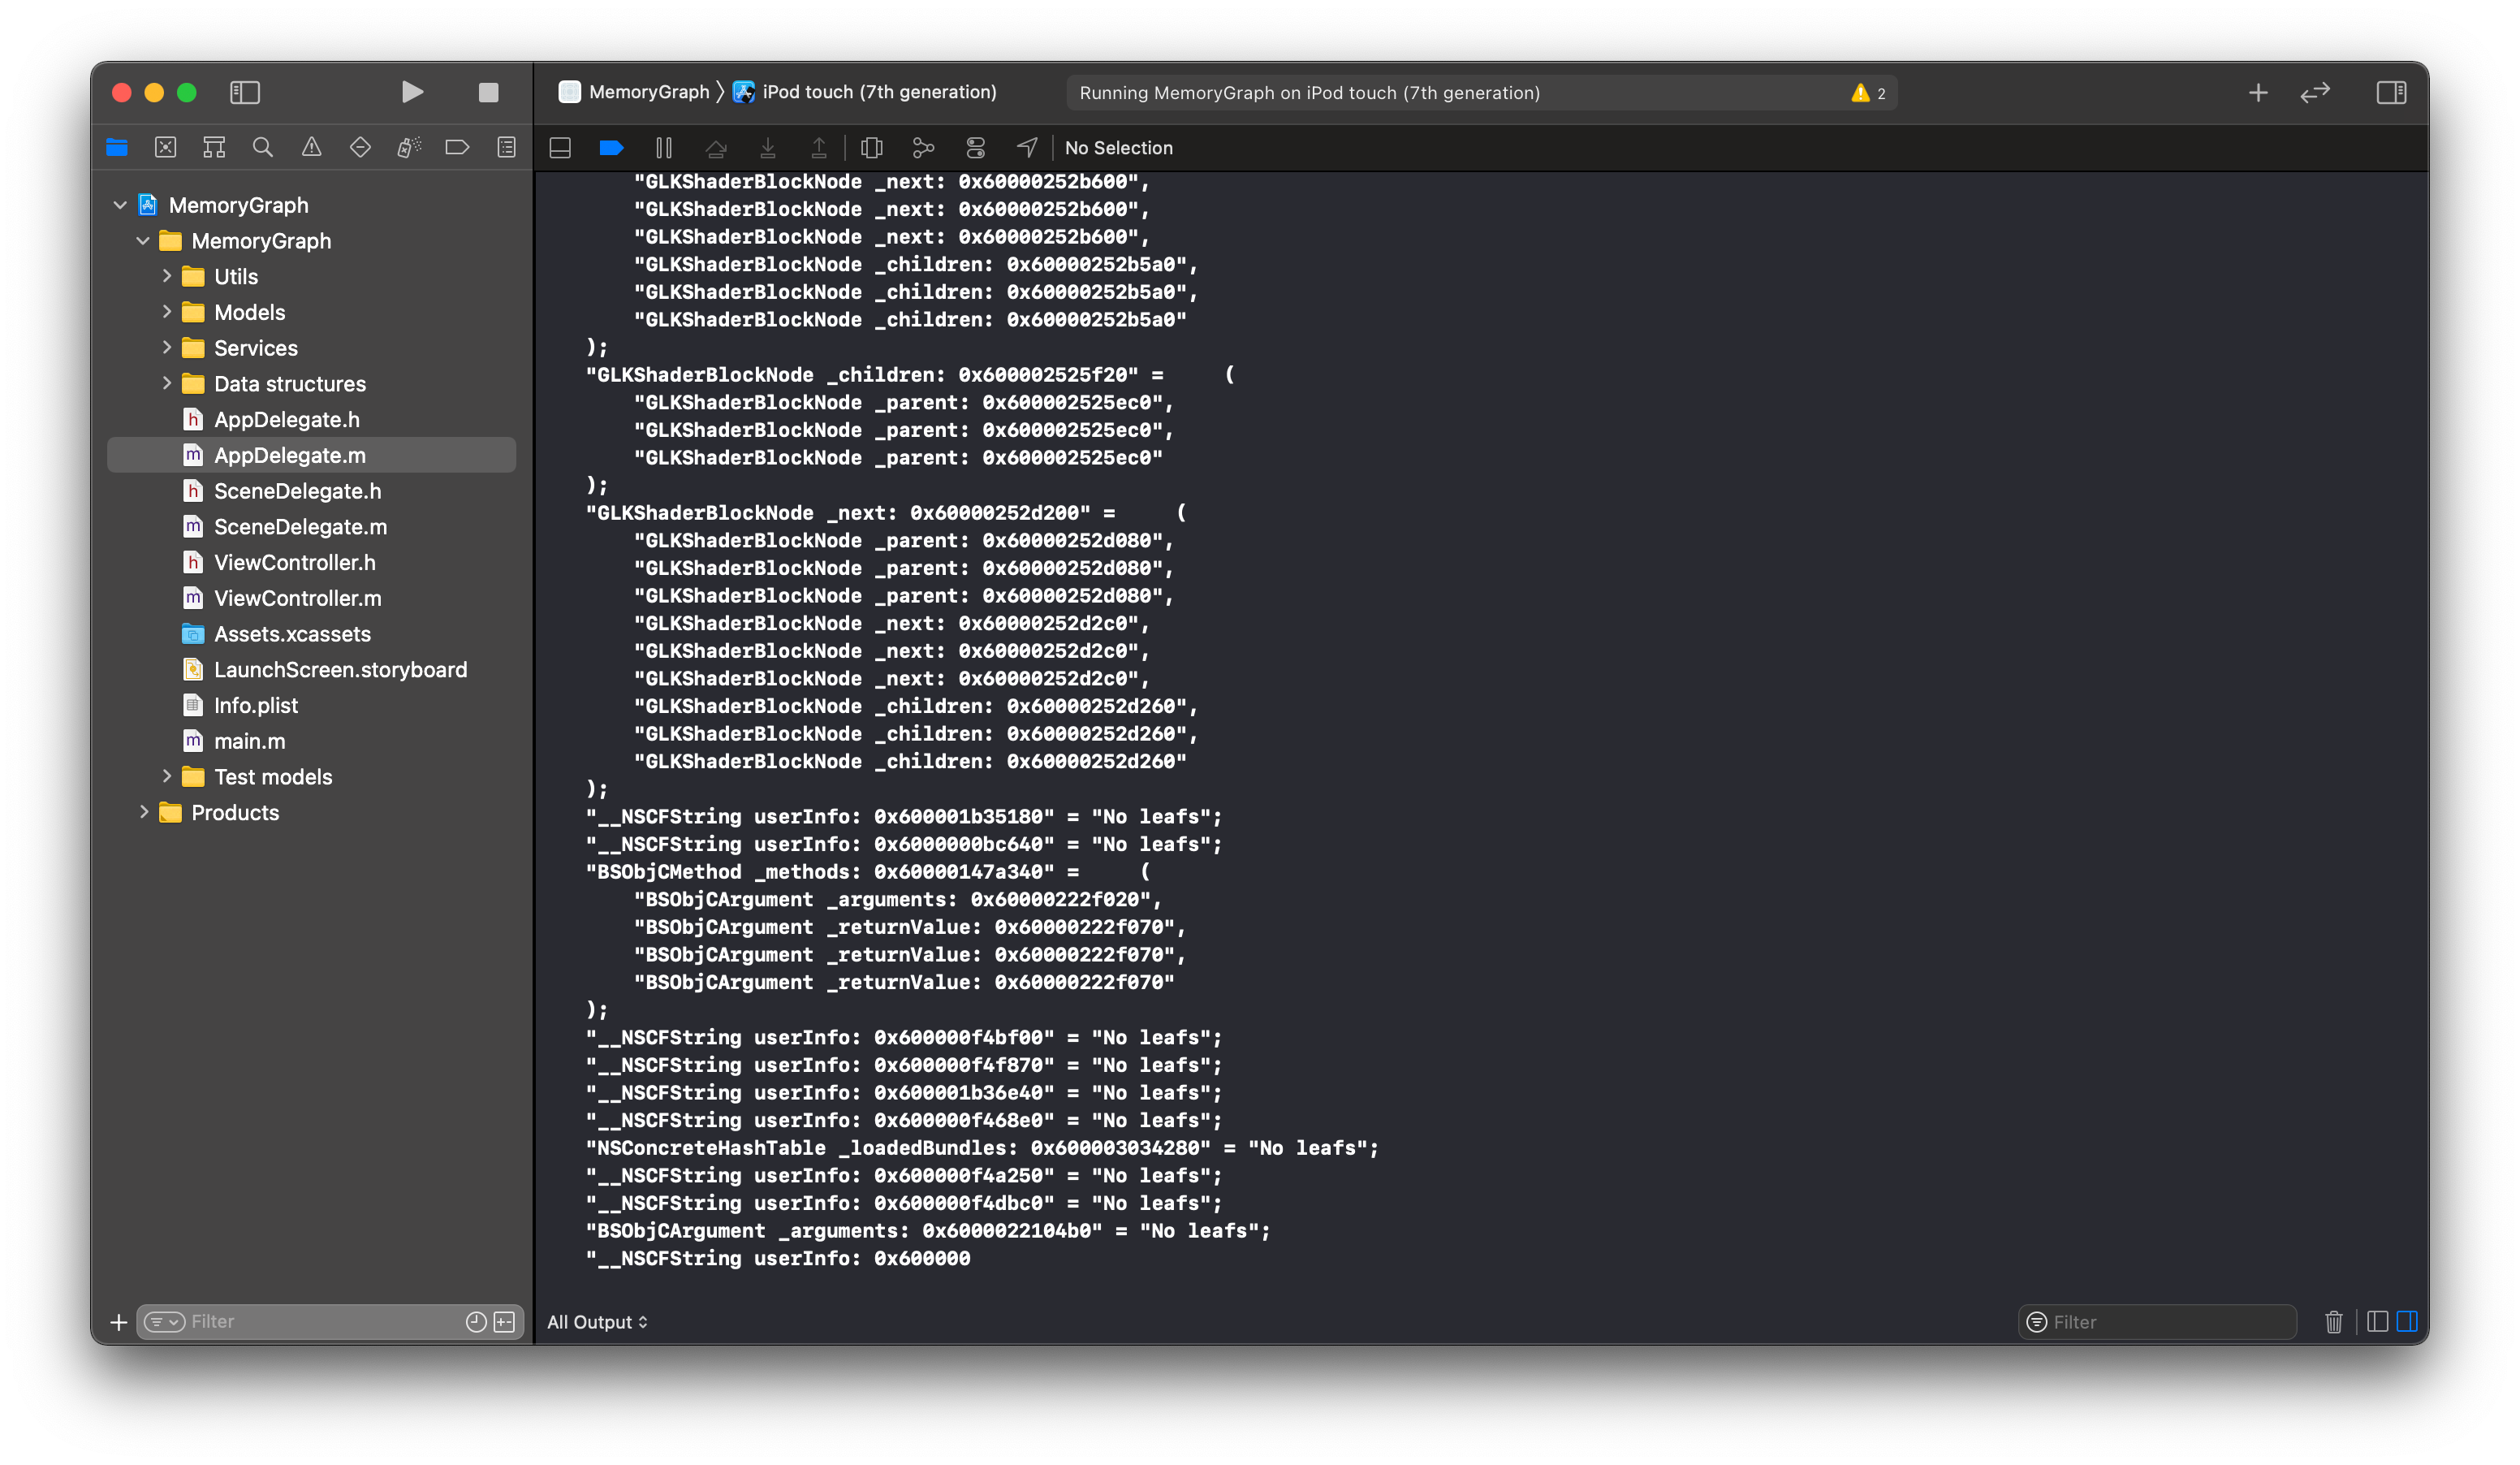Click the Simulate Location arrow icon

coord(1027,148)
